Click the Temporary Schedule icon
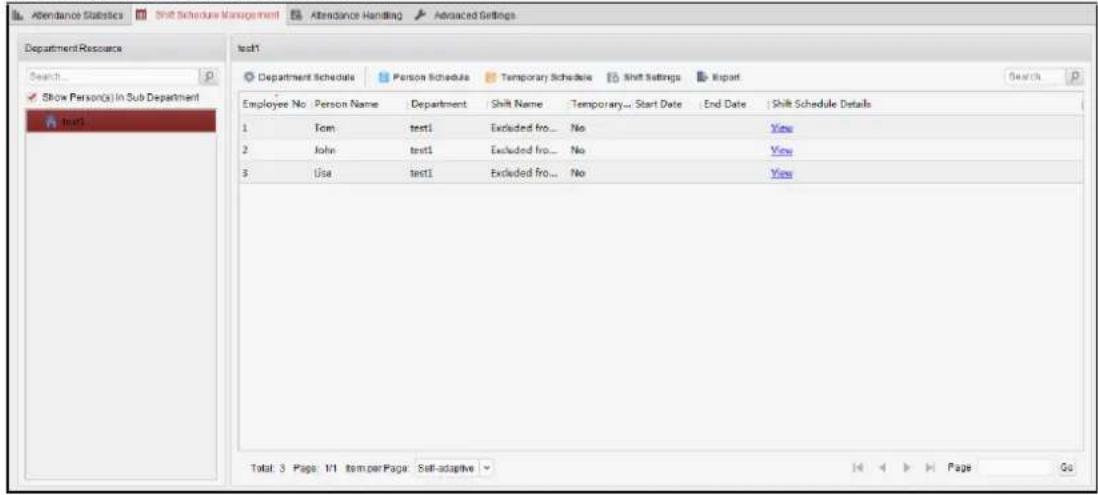This screenshot has height=495, width=1098. point(491,76)
